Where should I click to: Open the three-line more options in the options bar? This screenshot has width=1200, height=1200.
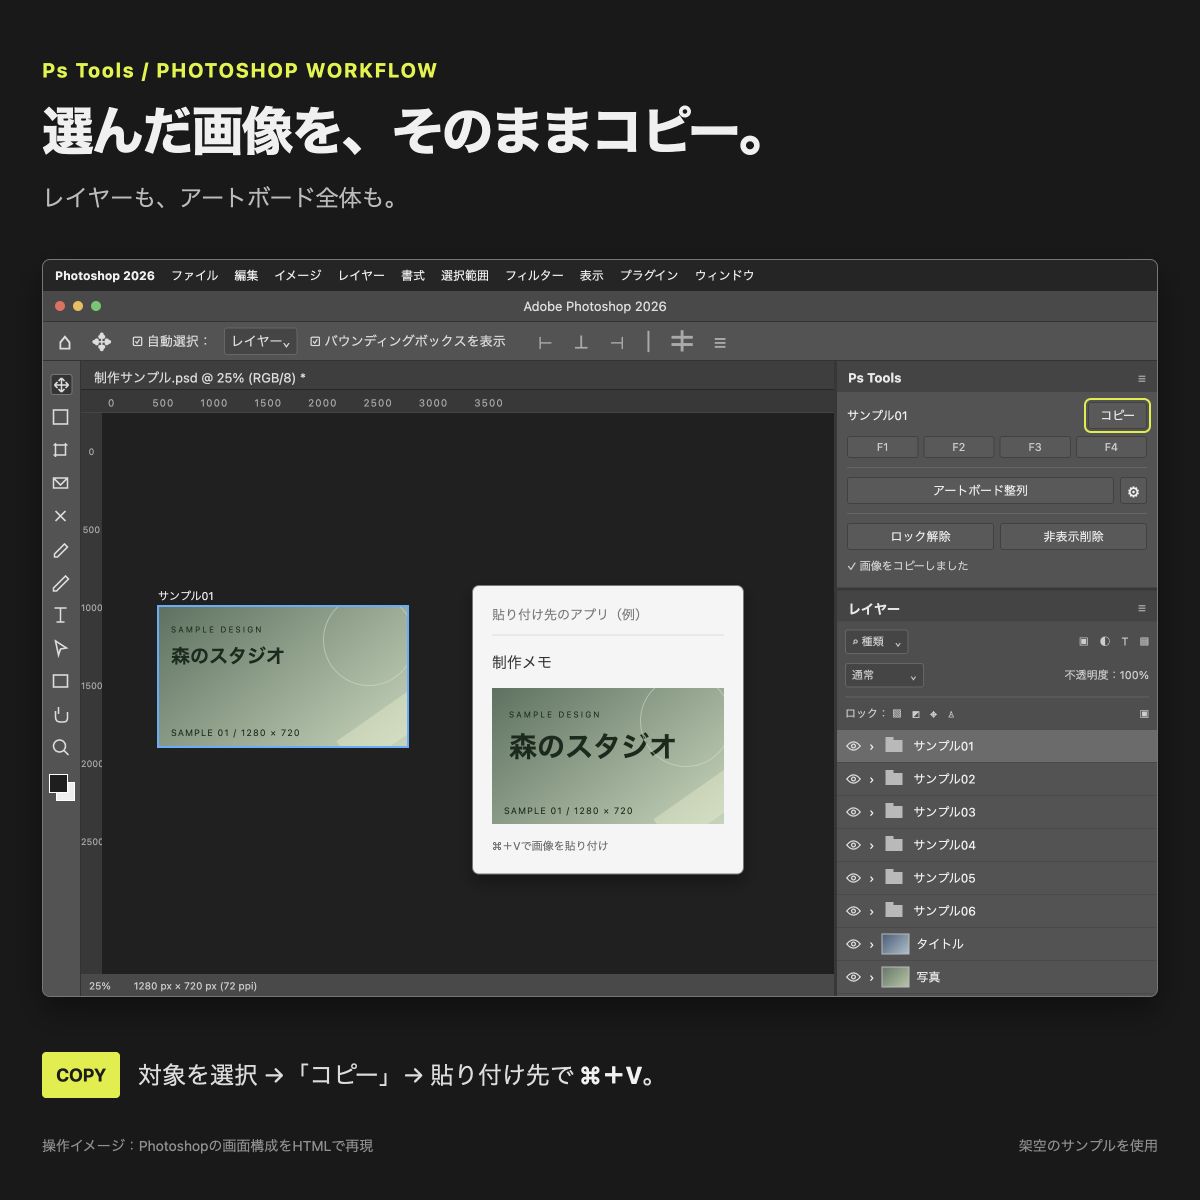point(720,343)
